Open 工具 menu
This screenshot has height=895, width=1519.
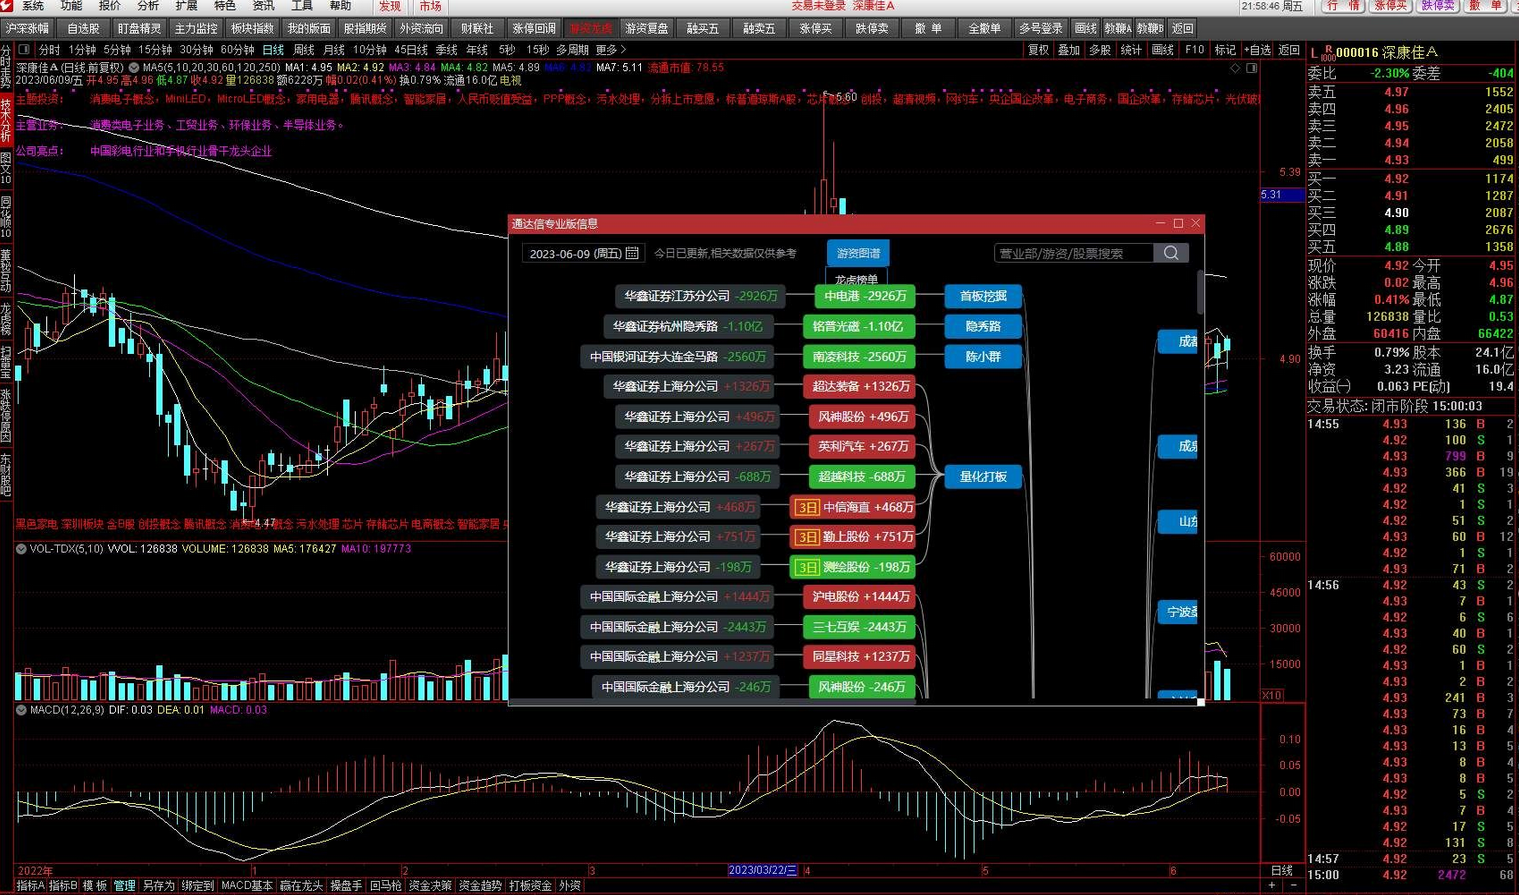point(302,6)
